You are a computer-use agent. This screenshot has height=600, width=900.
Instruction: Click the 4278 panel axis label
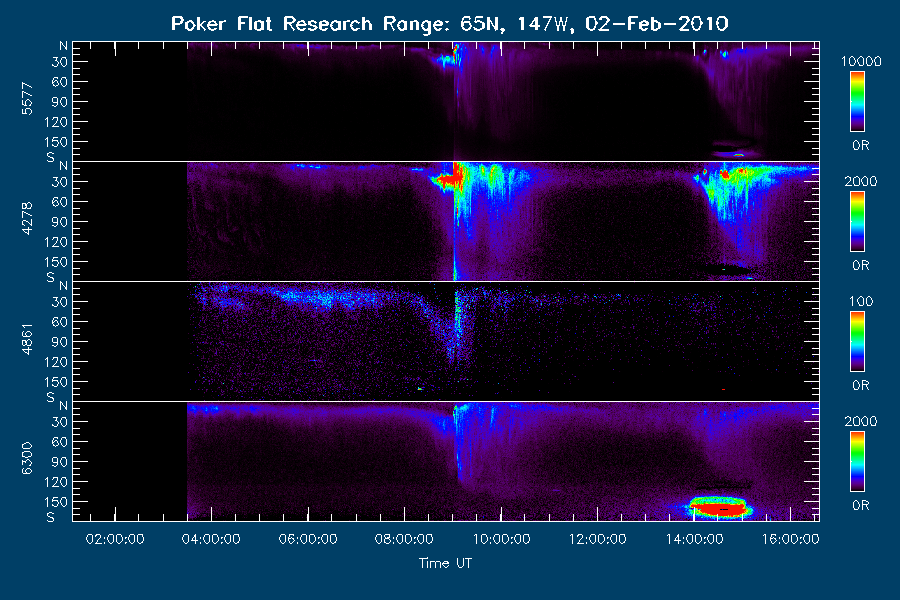click(27, 219)
